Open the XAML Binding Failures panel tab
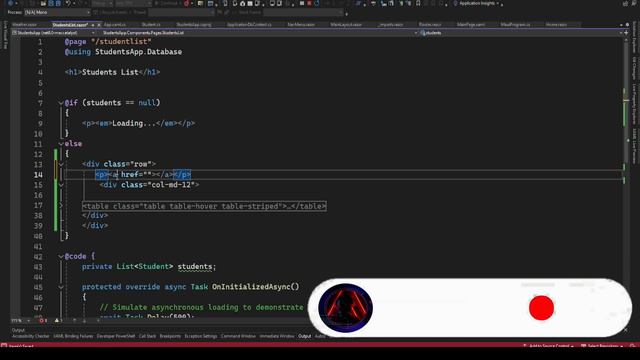This screenshot has width=640, height=360. point(73,336)
